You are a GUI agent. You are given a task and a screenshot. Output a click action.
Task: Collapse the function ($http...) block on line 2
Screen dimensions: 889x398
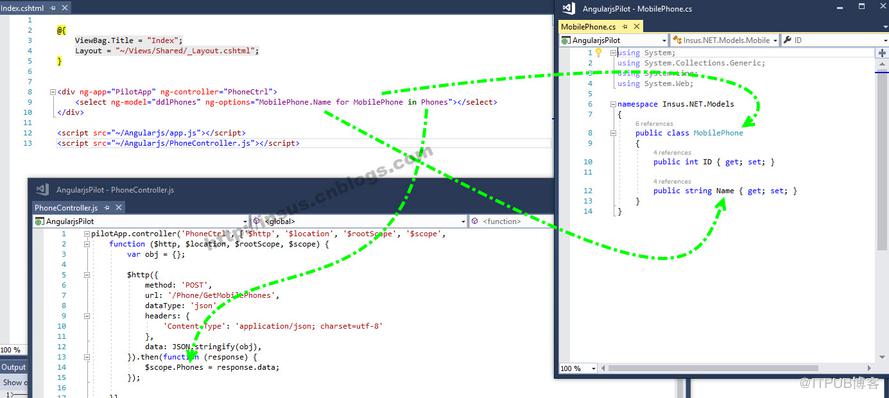point(87,244)
